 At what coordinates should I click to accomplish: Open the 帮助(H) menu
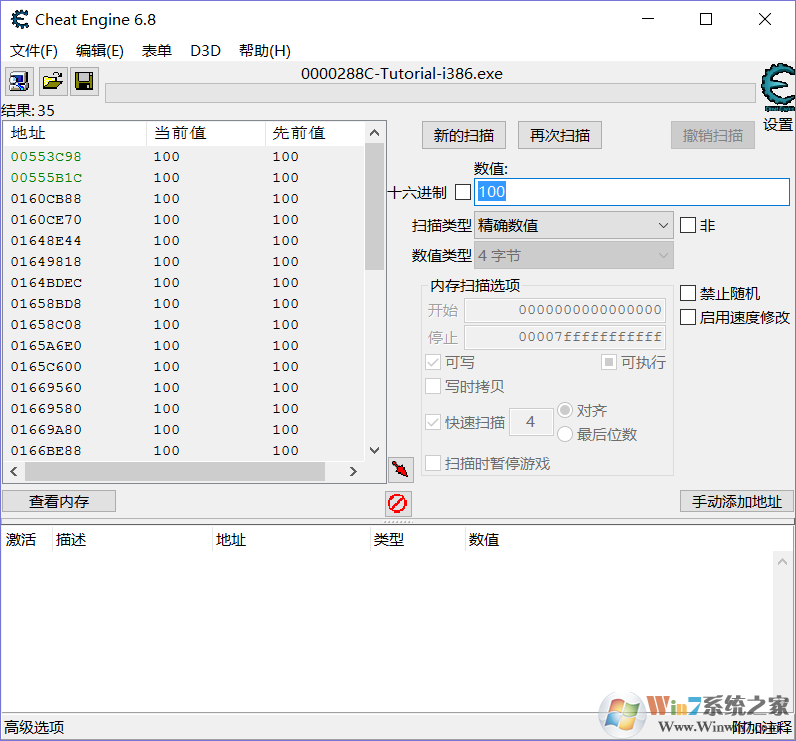click(265, 51)
